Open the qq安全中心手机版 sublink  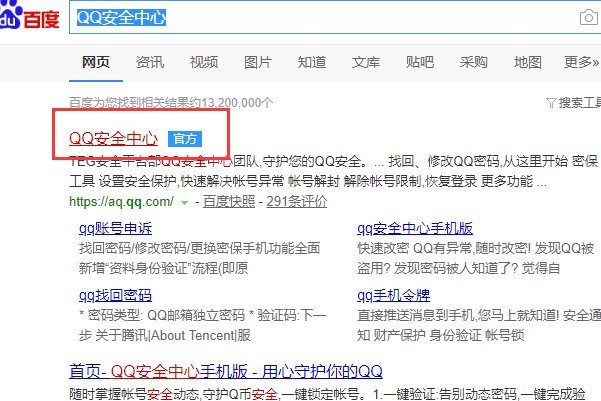click(415, 228)
